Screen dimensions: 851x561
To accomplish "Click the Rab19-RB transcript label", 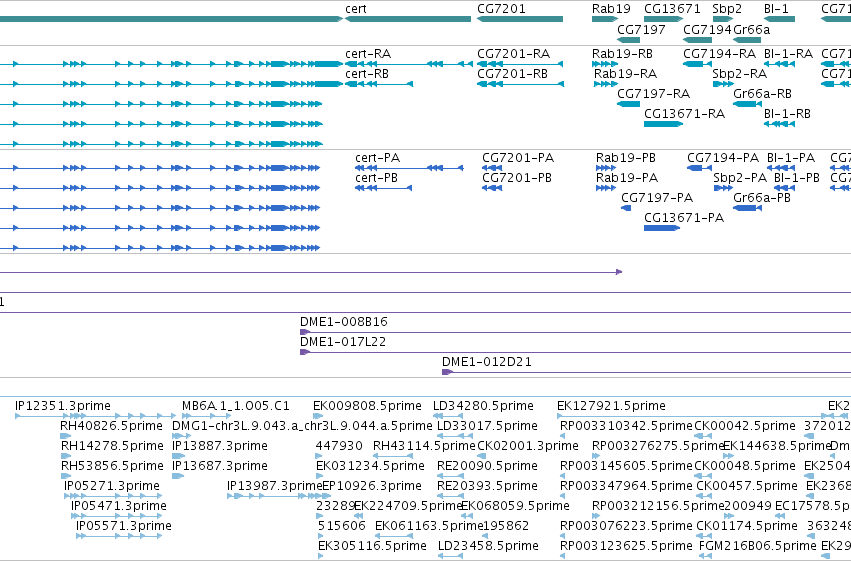I will pos(622,54).
